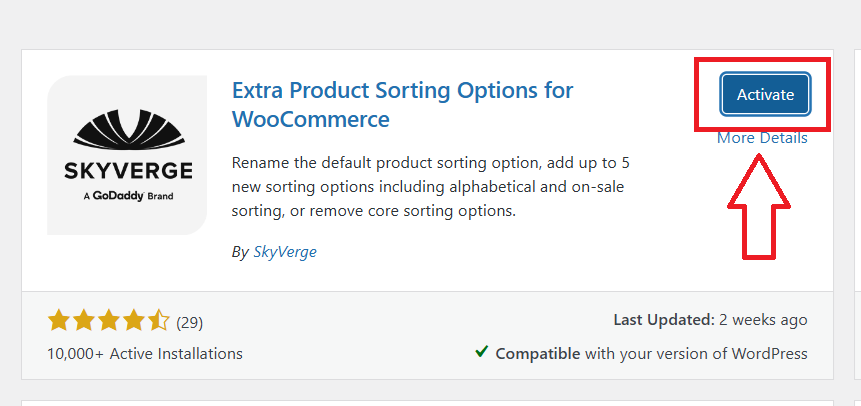The image size is (861, 406).
Task: Click the Compatible with your version text
Action: tap(651, 353)
